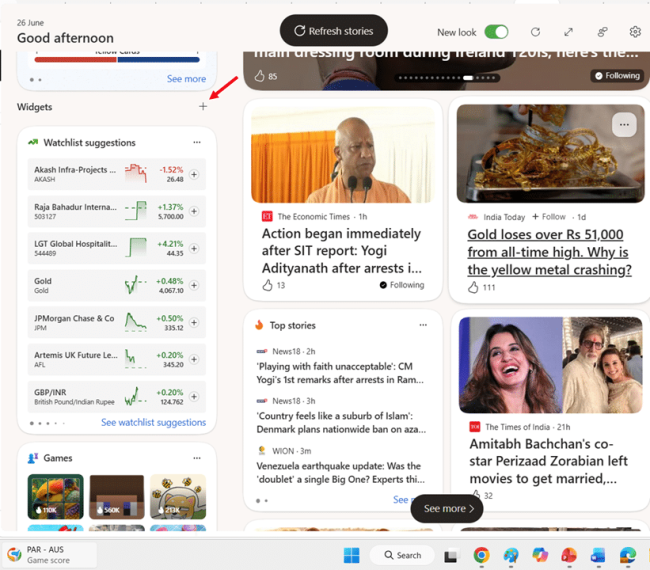Open the Perizaad Zorabian article photo
This screenshot has height=570, width=650.
(551, 365)
